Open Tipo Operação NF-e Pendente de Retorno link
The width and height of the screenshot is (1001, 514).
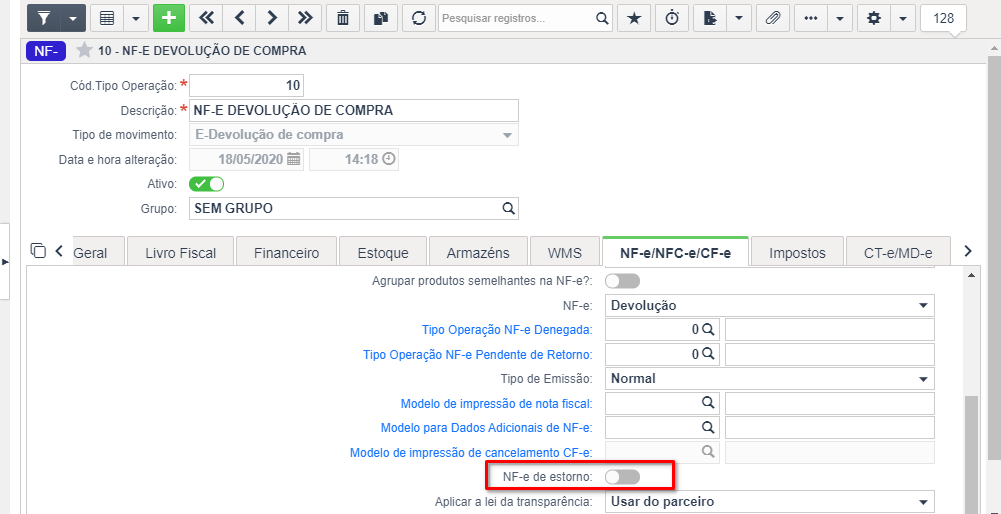(478, 354)
